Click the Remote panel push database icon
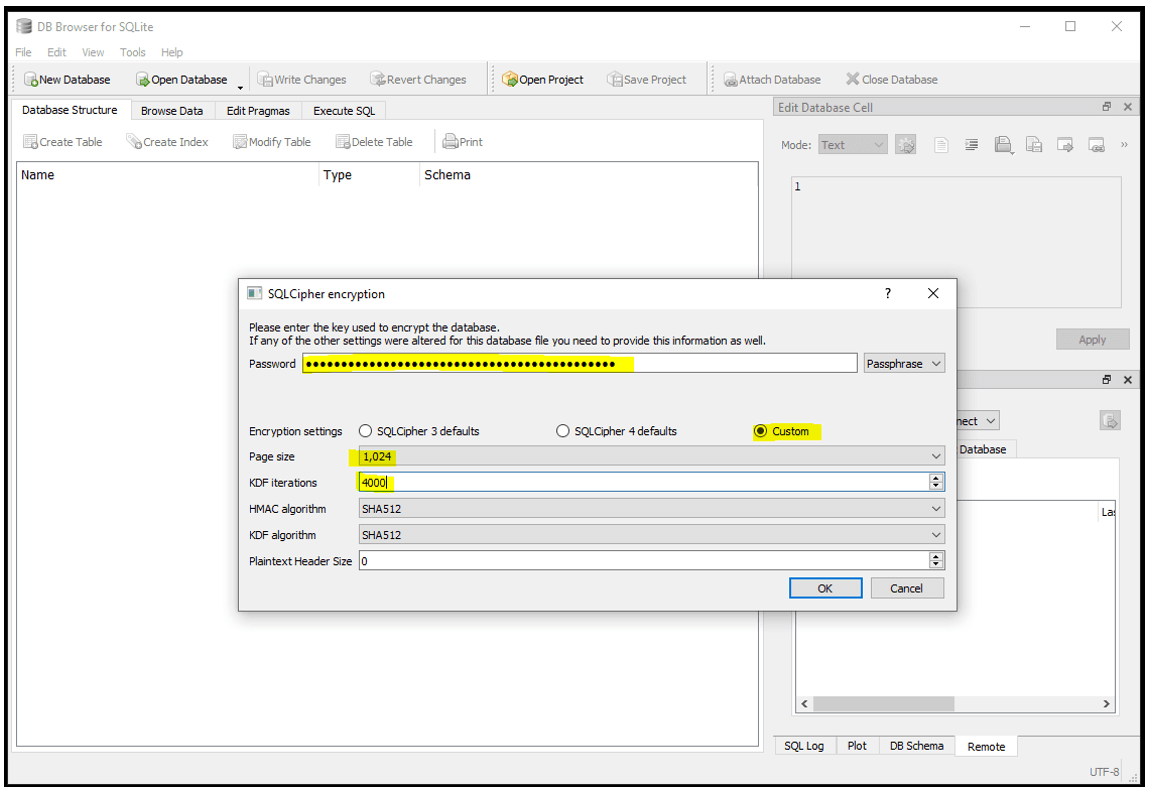The height and width of the screenshot is (797, 1155). tap(1110, 421)
